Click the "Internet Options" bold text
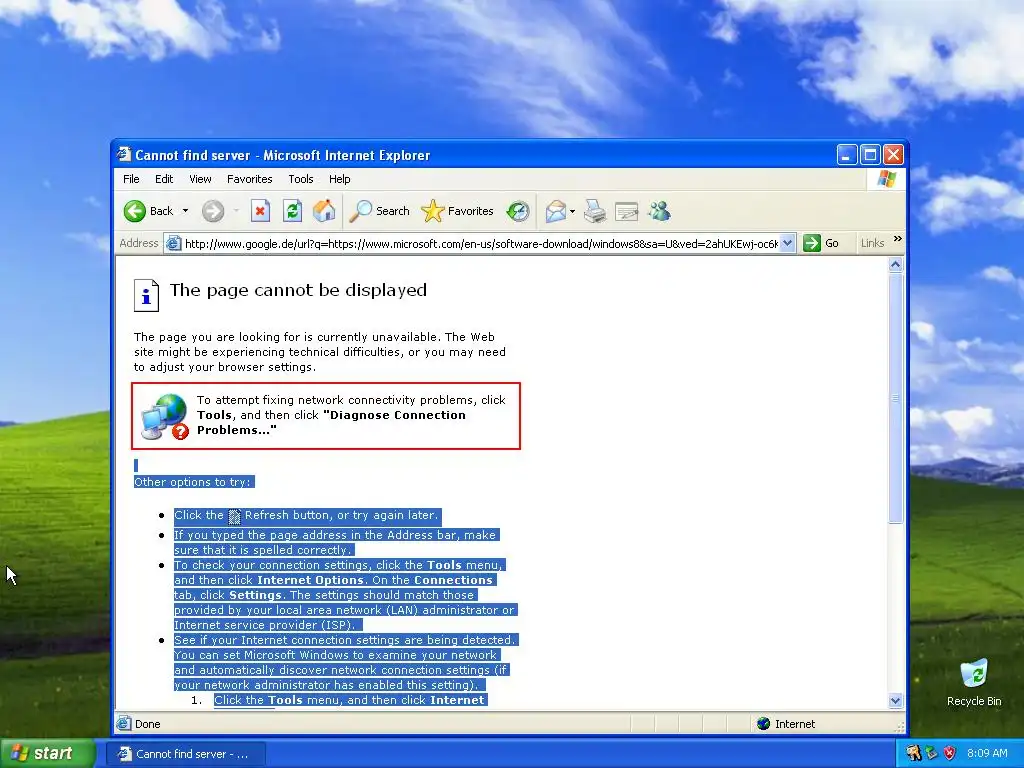This screenshot has width=1024, height=768. [x=310, y=580]
